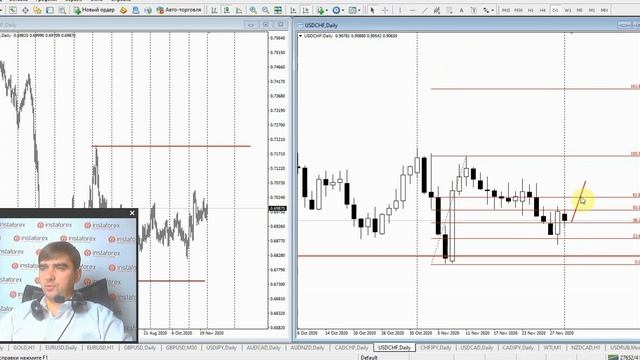Open the Periods clock icon
Screen dimensions: 640x360
336,10
